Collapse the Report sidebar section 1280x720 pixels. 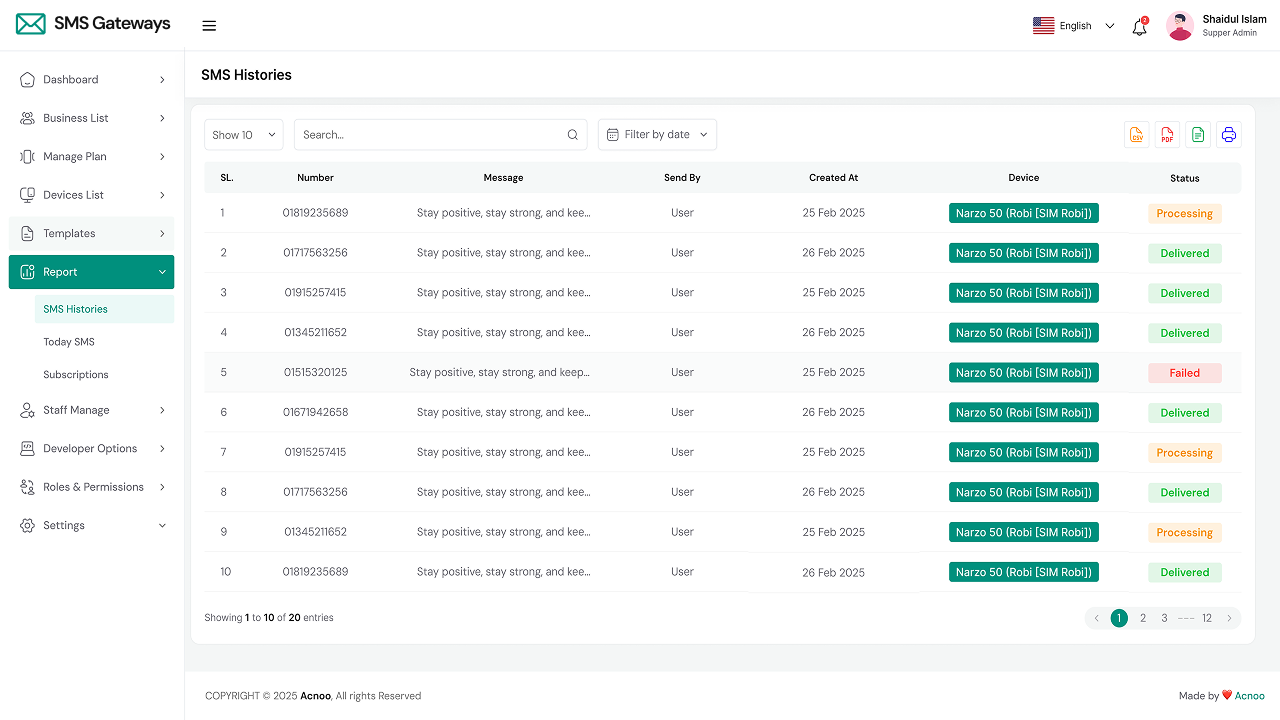[x=91, y=272]
